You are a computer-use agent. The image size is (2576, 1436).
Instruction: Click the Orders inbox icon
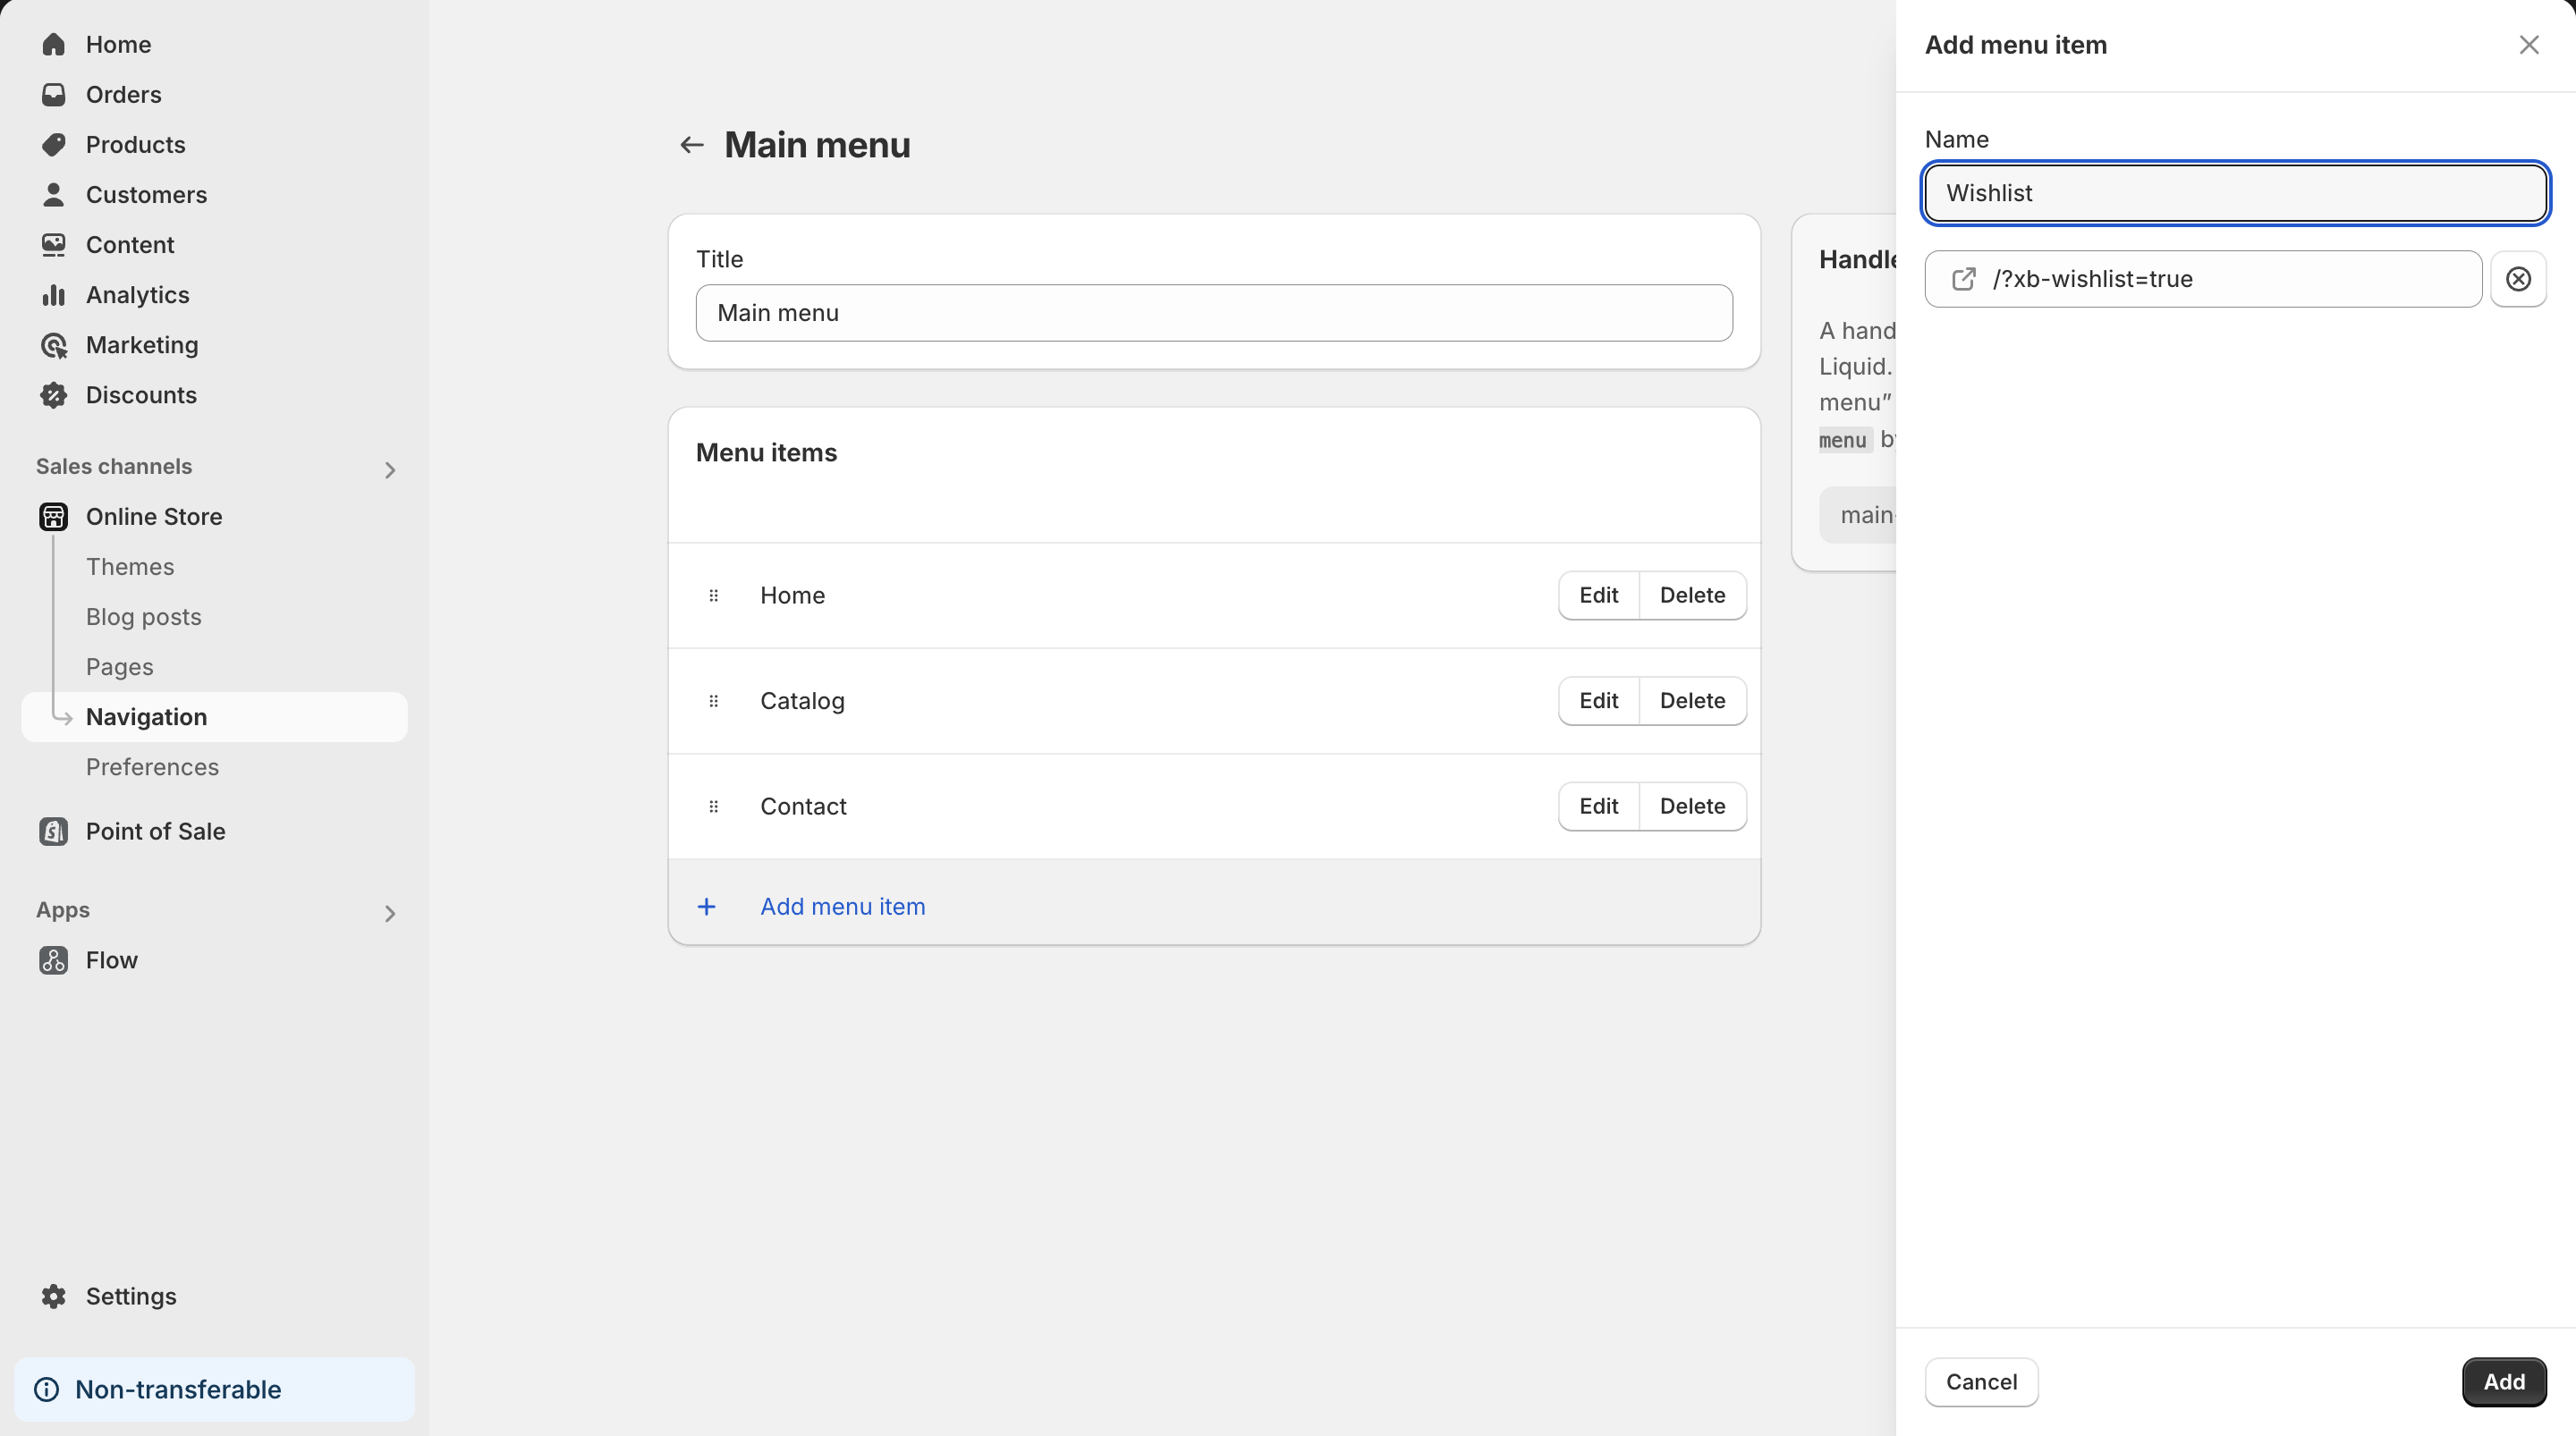53,94
